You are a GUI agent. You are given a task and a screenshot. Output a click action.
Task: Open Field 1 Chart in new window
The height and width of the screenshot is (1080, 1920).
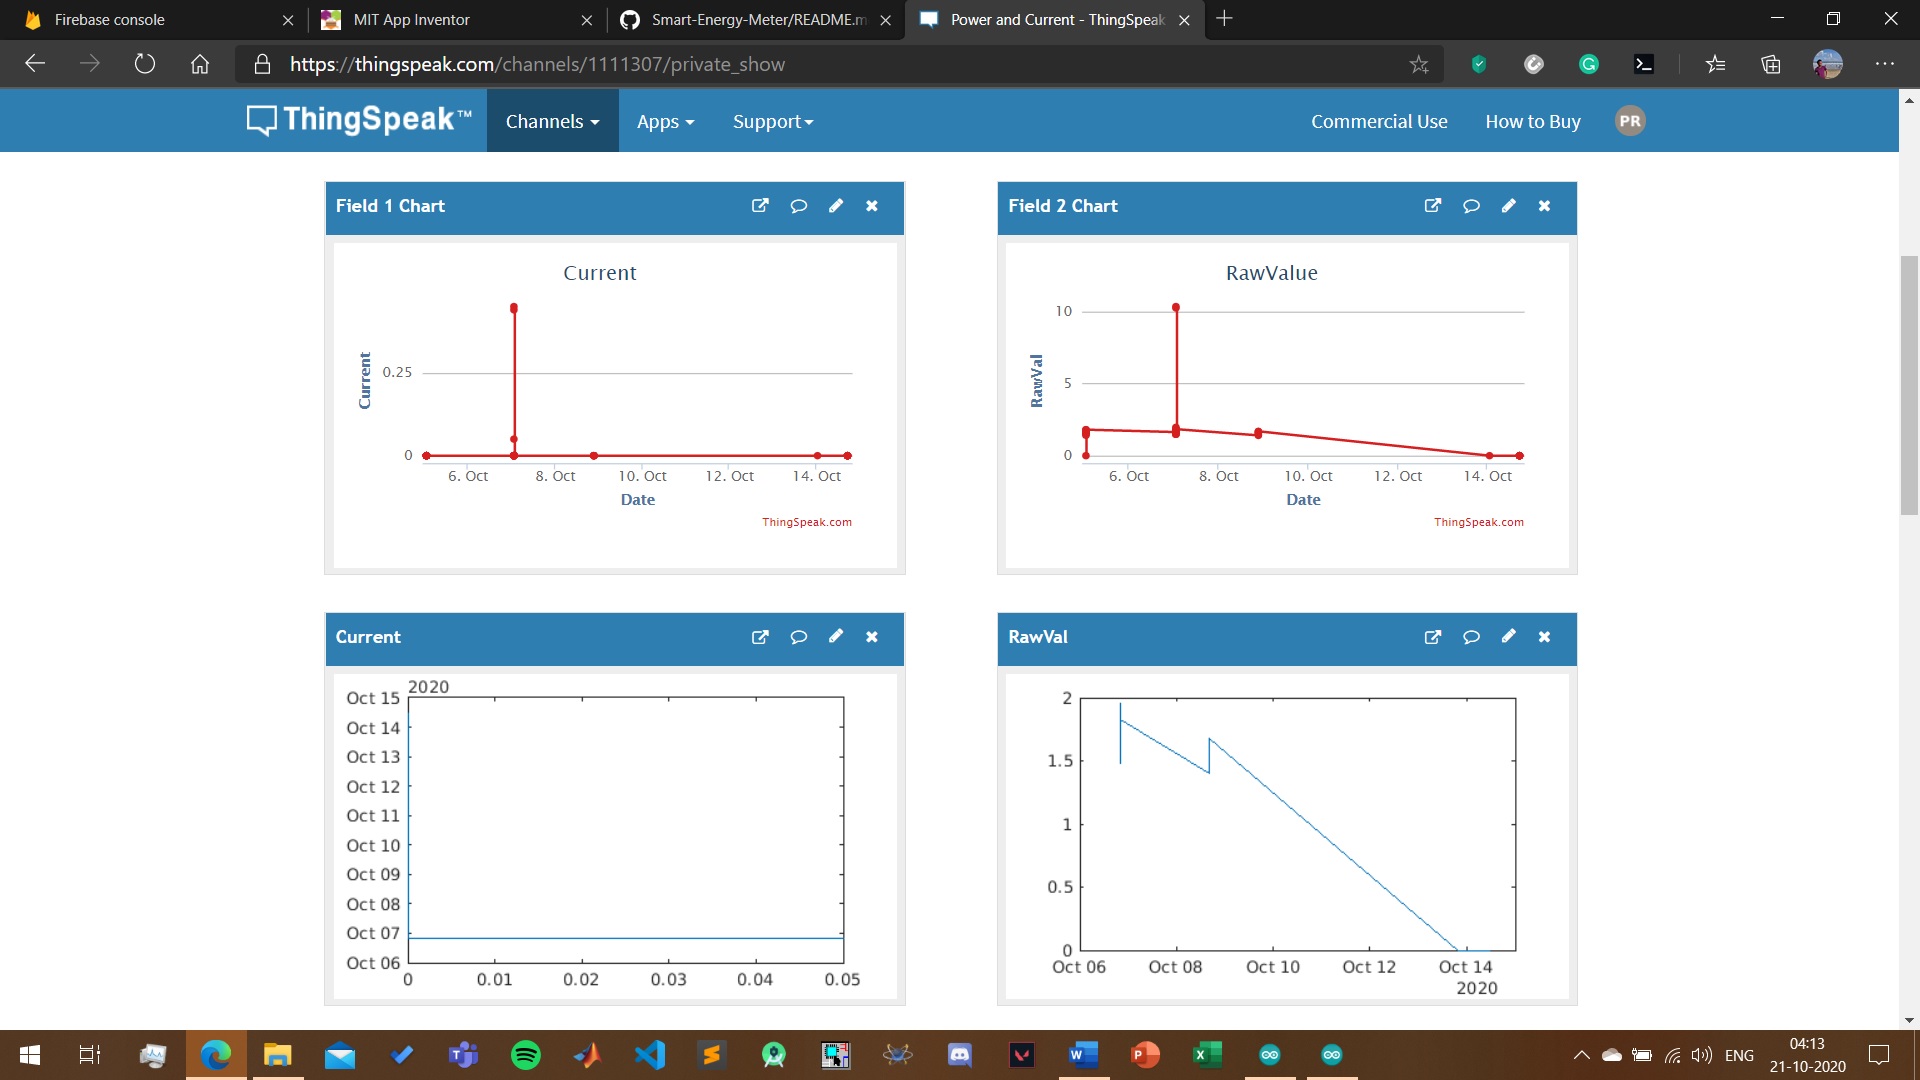pyautogui.click(x=760, y=206)
